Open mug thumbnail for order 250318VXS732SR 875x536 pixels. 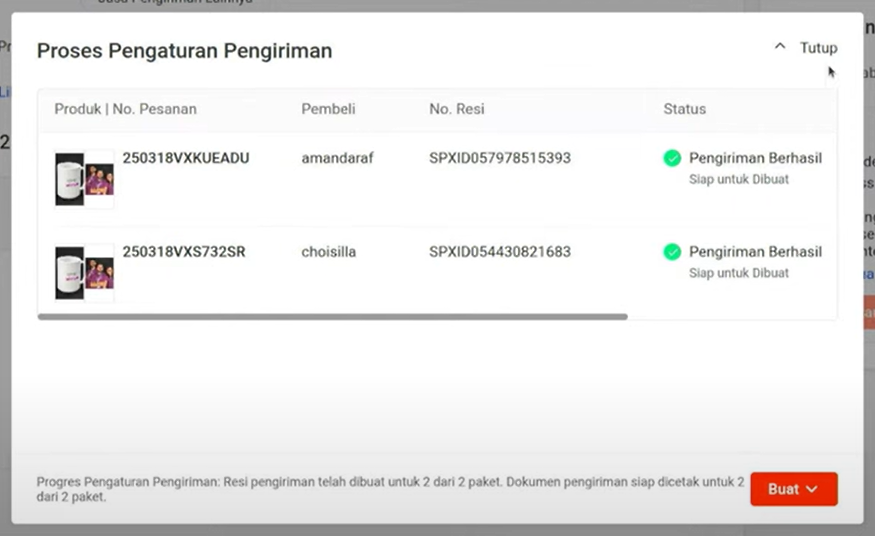tap(84, 273)
